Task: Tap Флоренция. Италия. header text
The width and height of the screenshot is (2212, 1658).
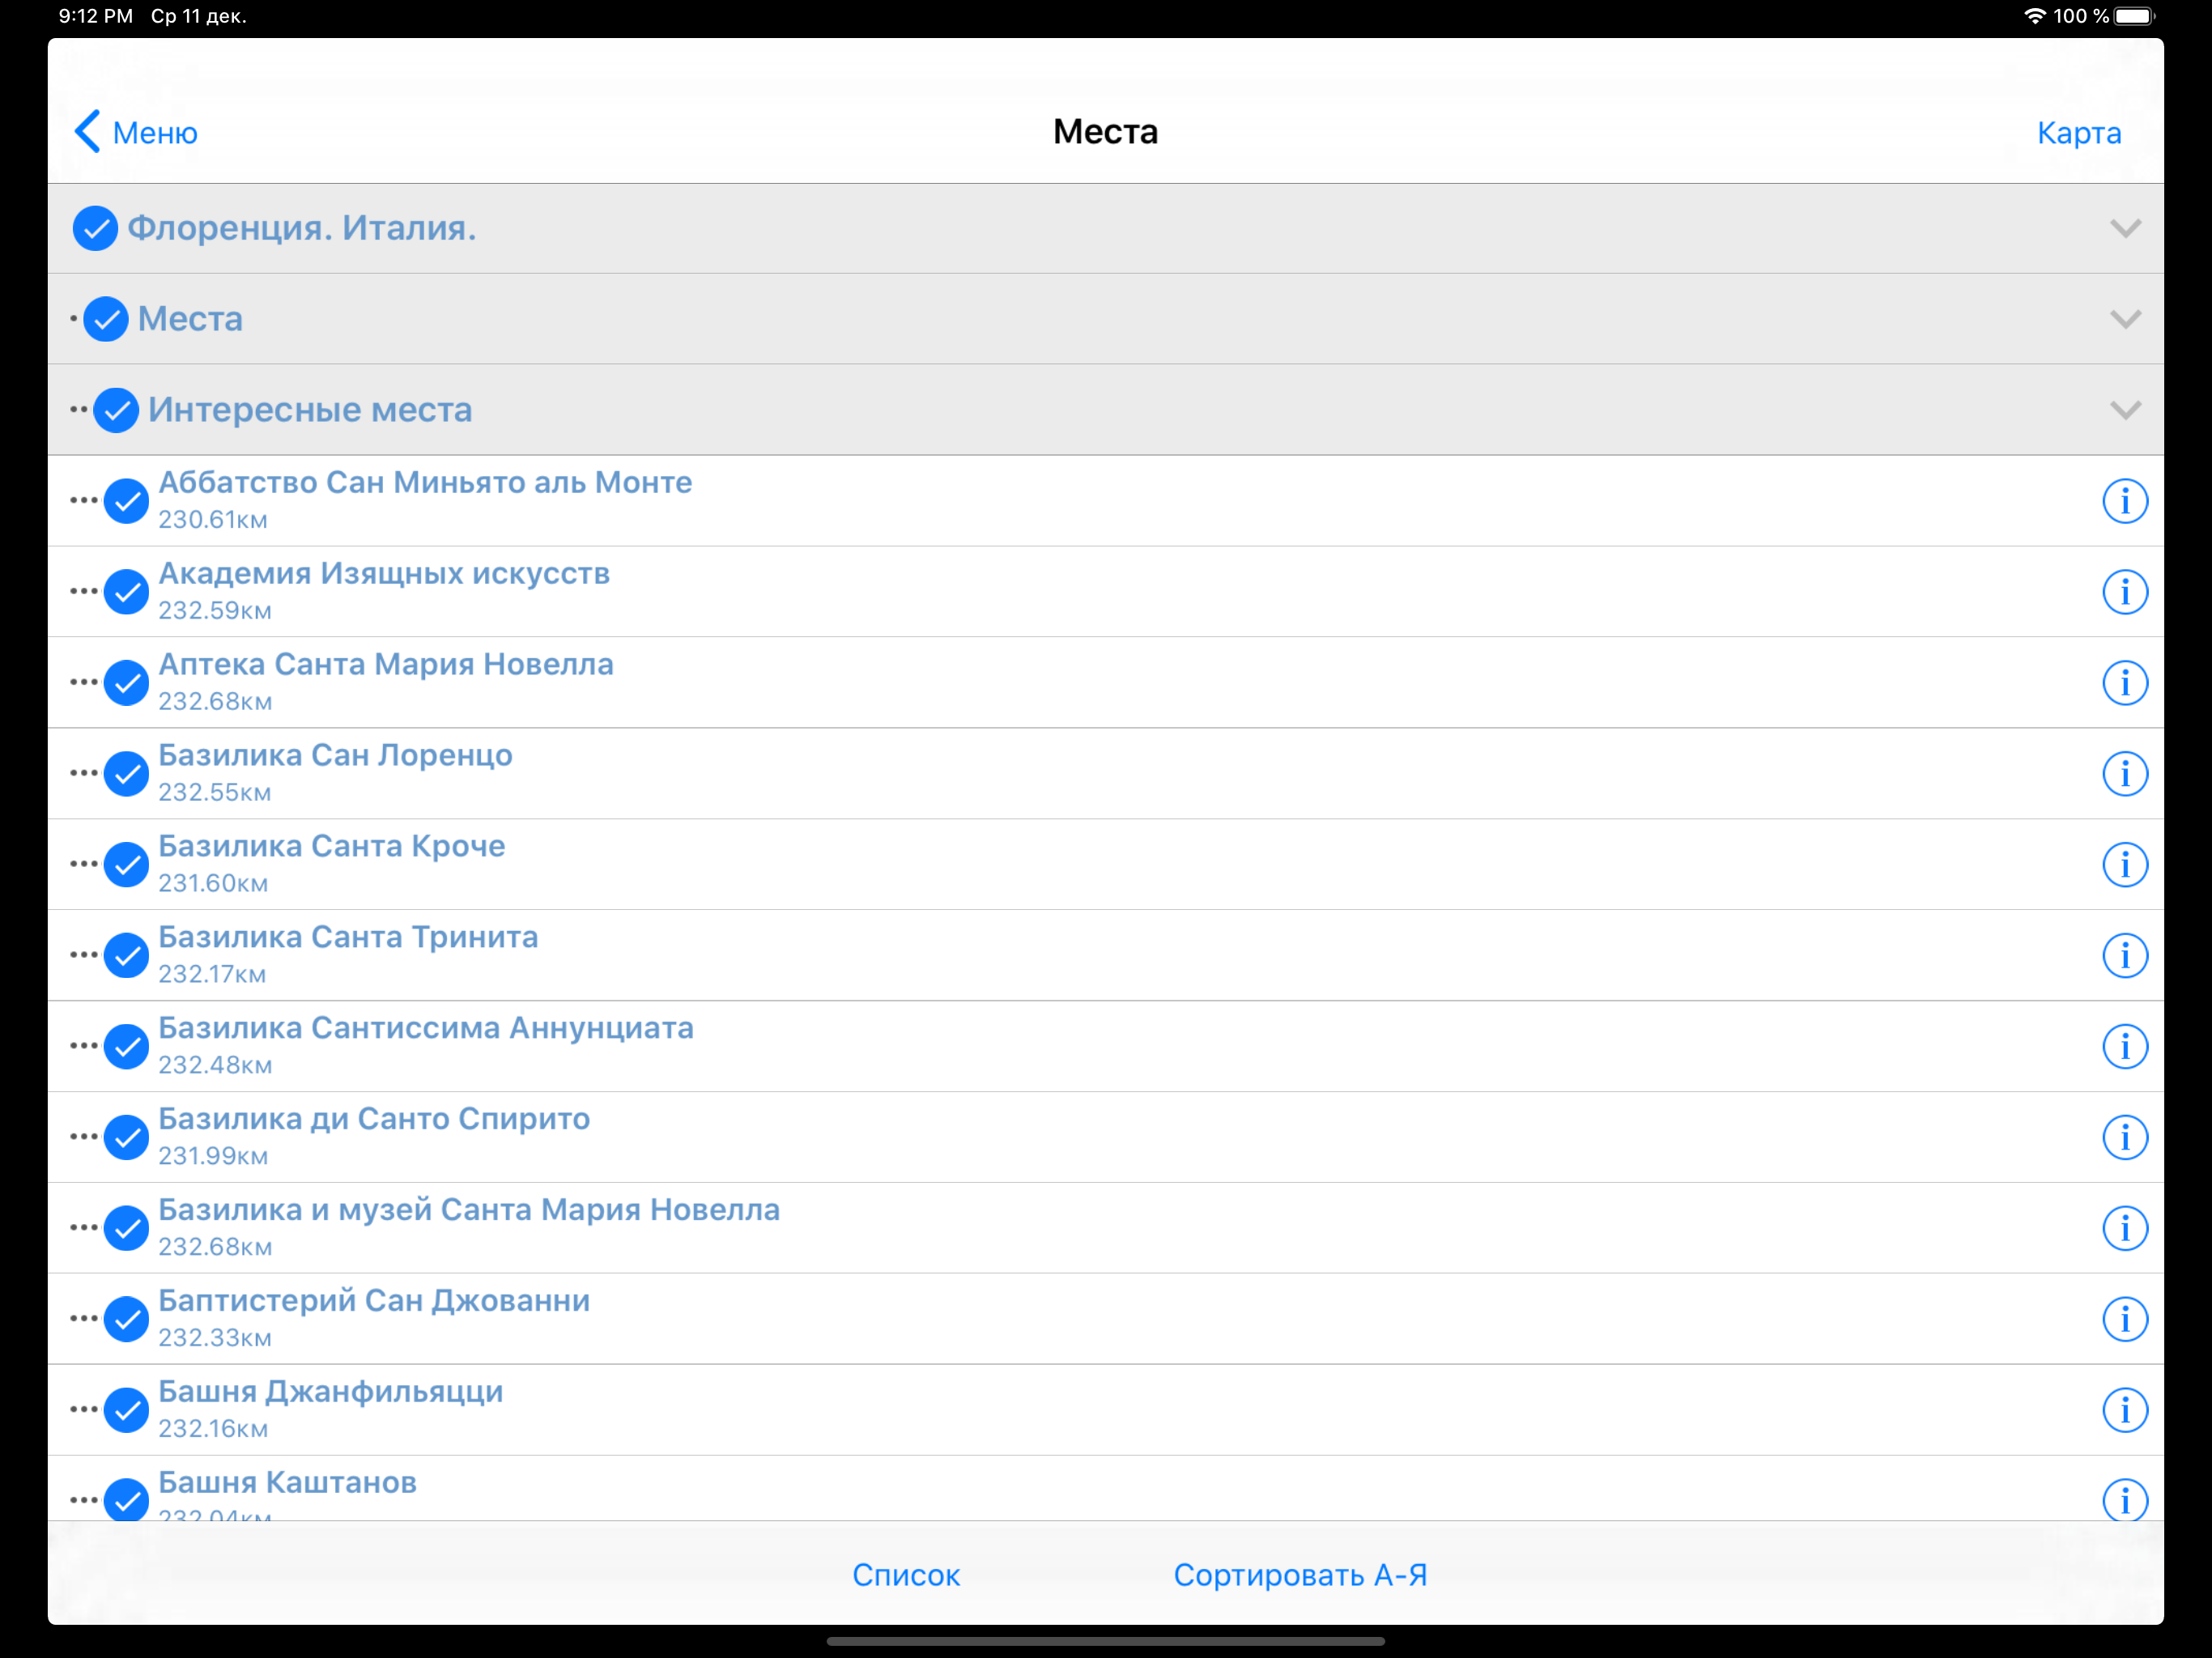Action: click(302, 229)
